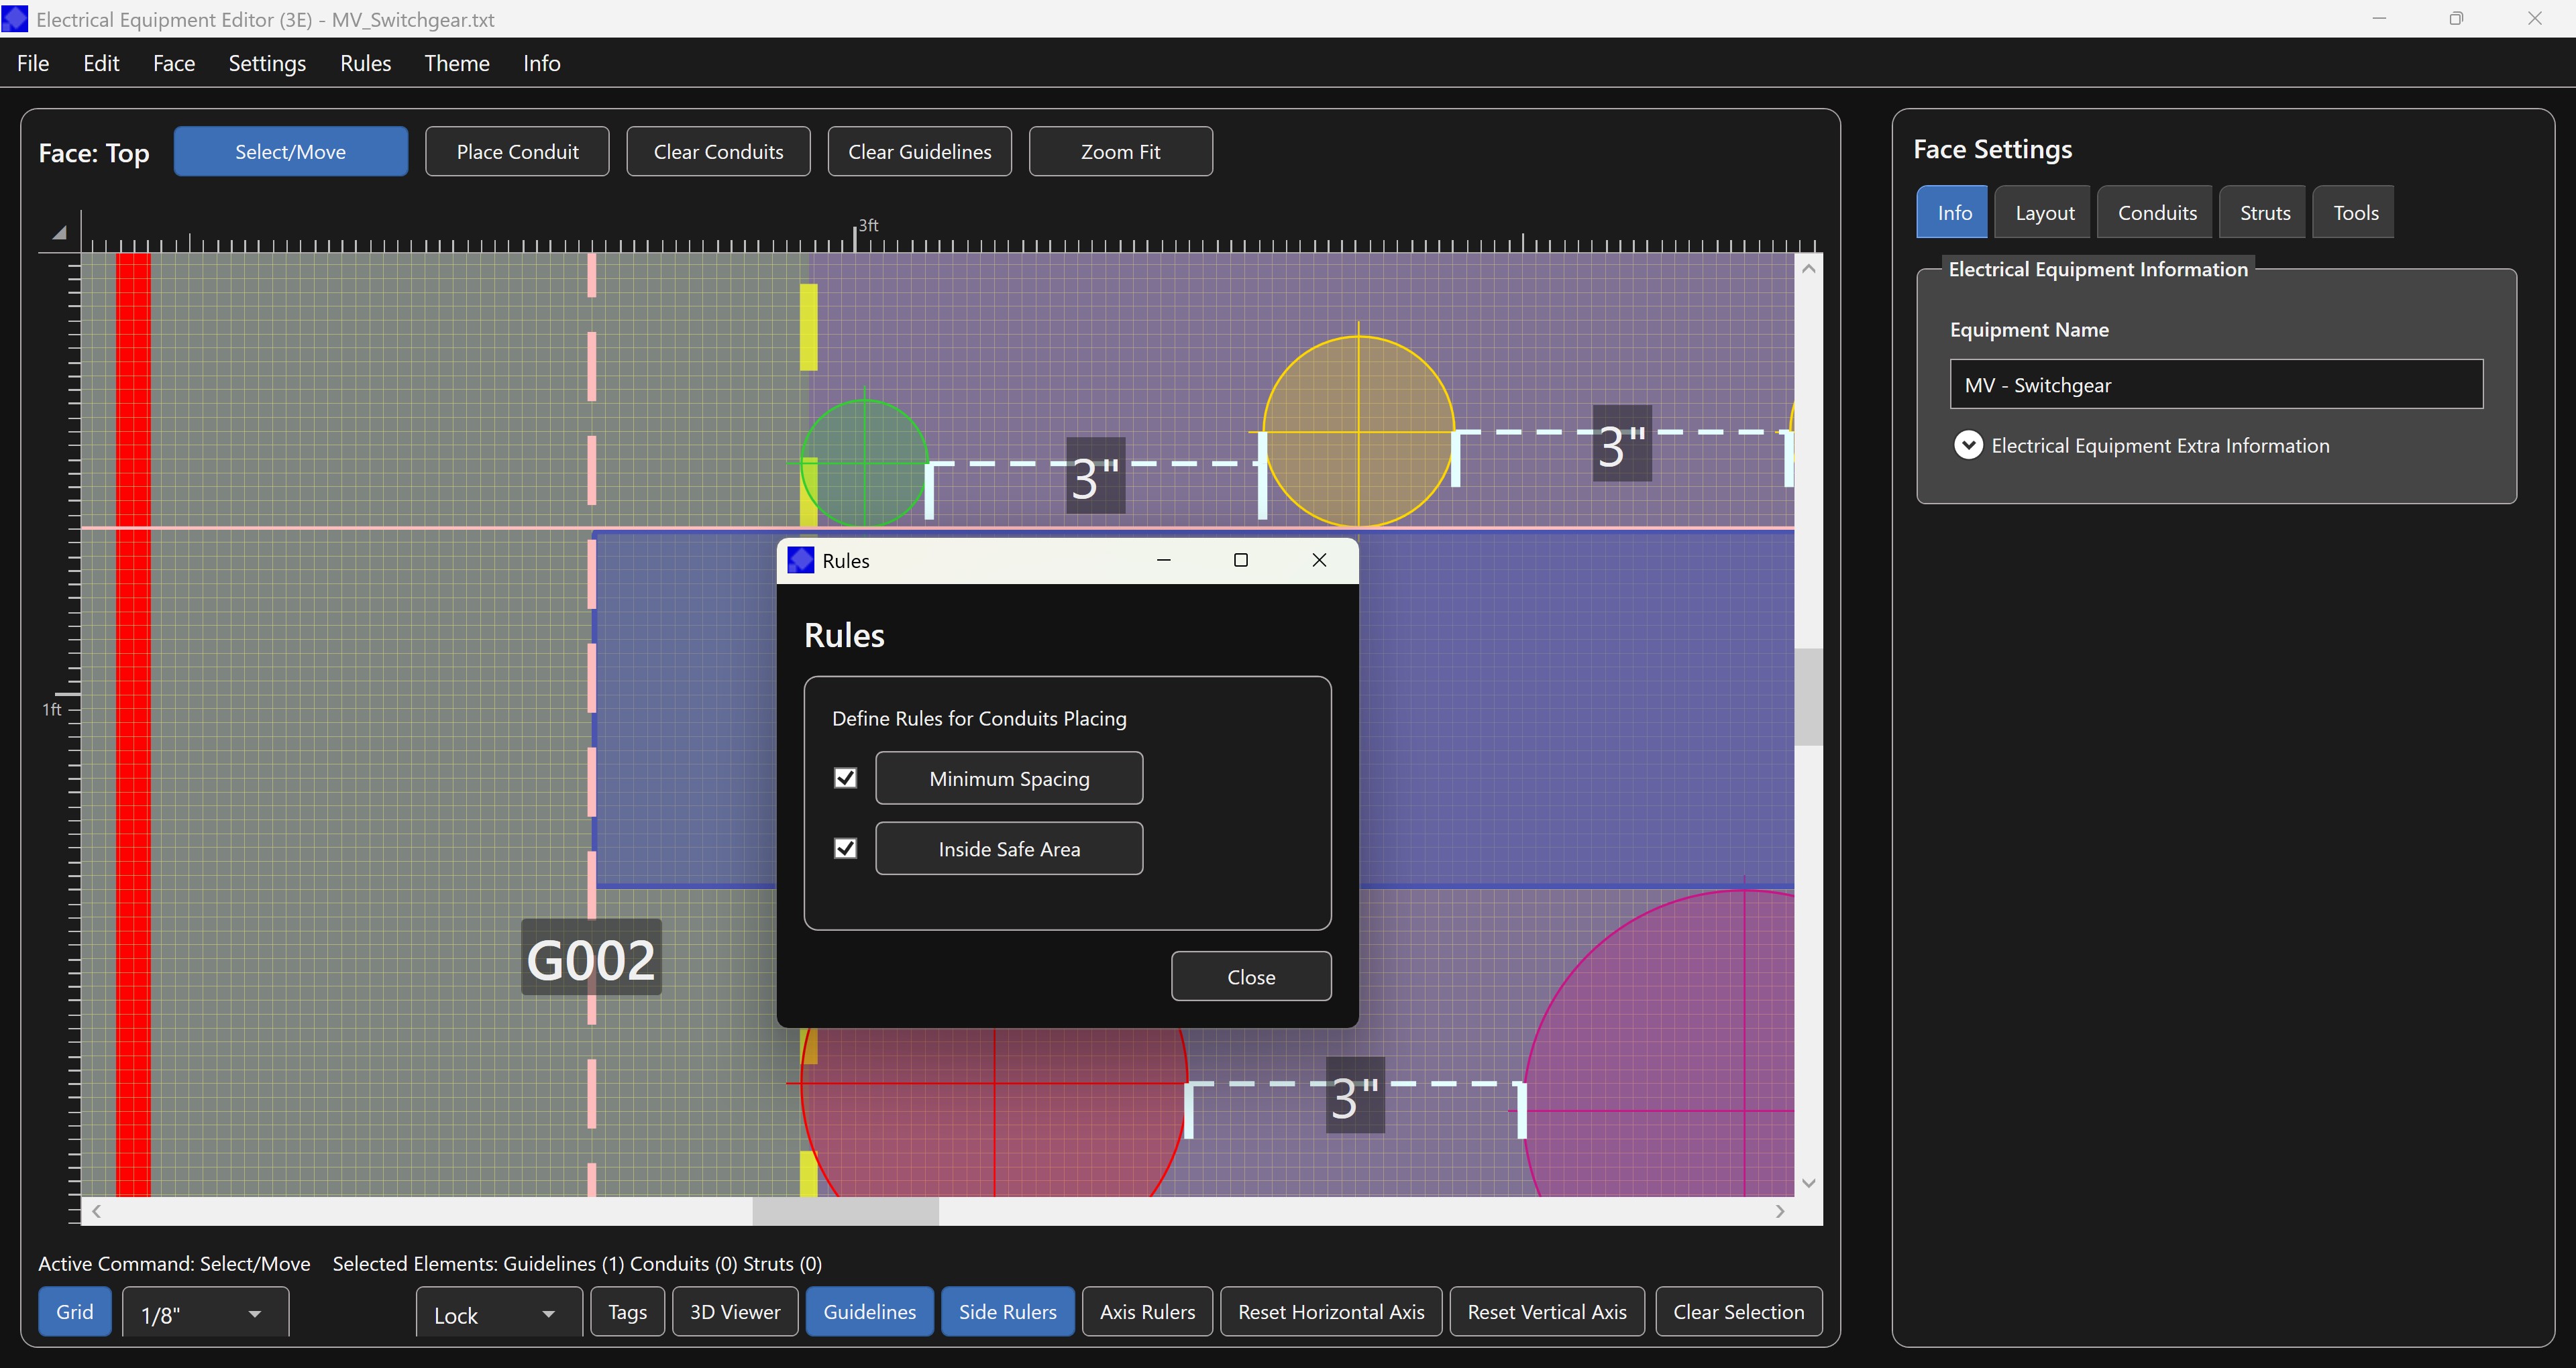Close the Rules dialog with Close button

click(x=1250, y=976)
